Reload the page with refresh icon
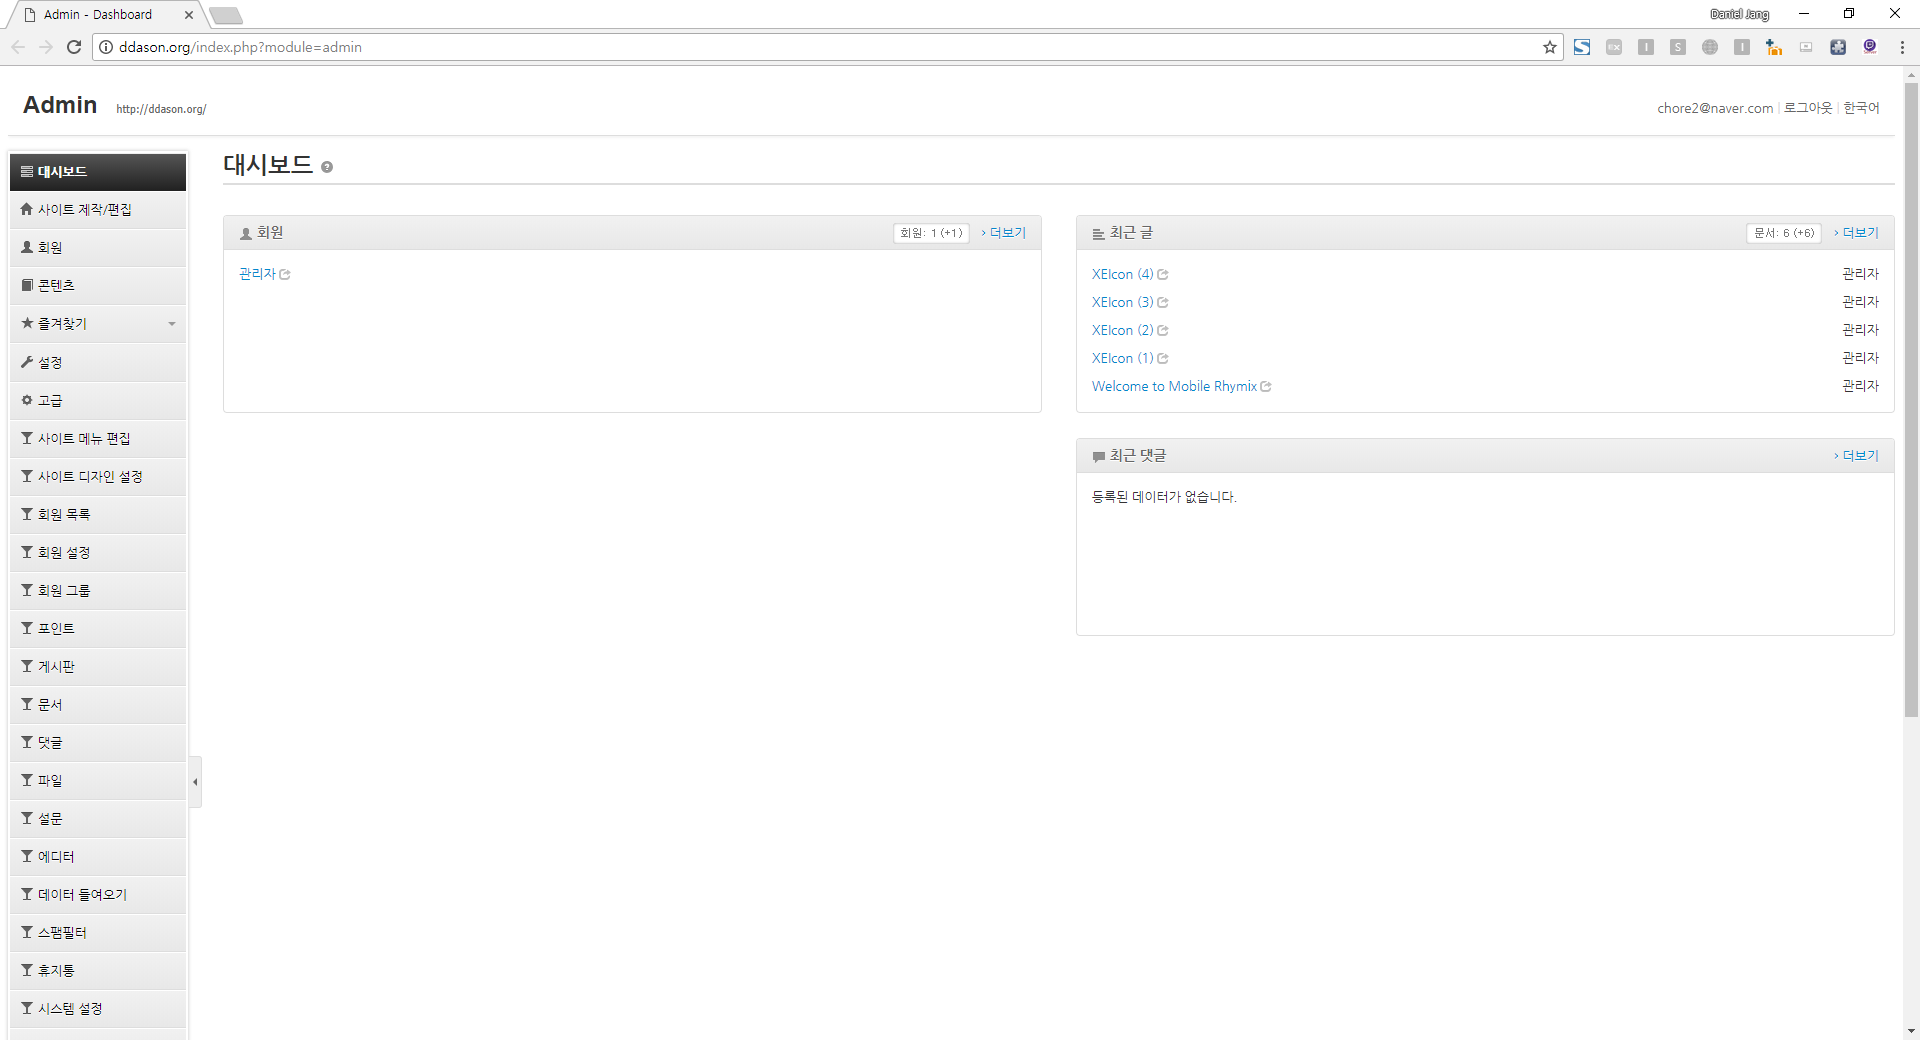The width and height of the screenshot is (1920, 1040). (74, 47)
